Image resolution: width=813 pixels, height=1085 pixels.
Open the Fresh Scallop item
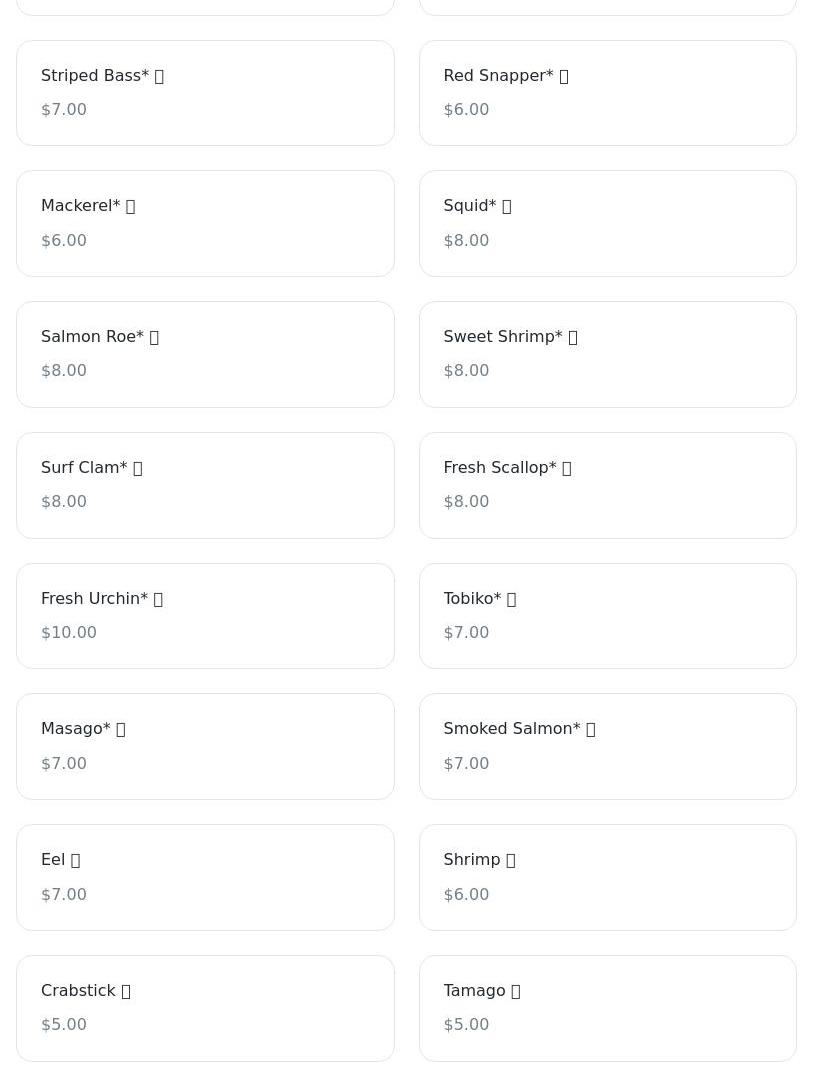[x=607, y=485]
